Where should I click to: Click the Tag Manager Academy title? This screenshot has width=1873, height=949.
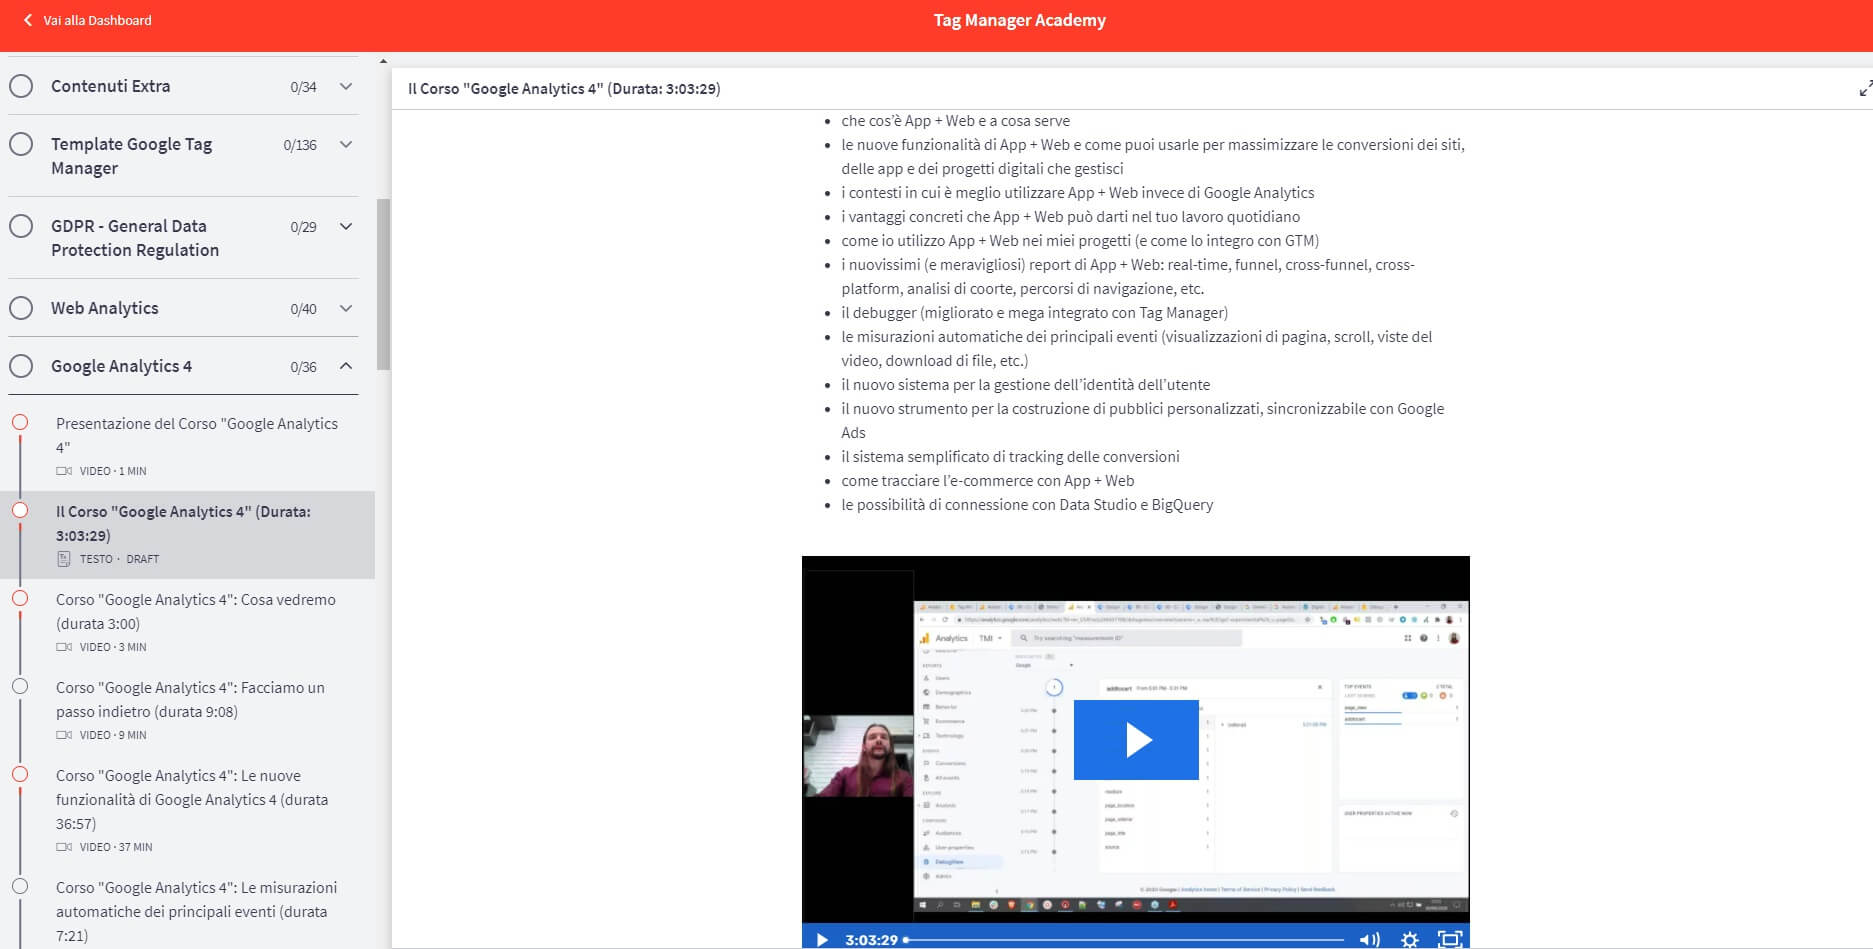click(1019, 20)
